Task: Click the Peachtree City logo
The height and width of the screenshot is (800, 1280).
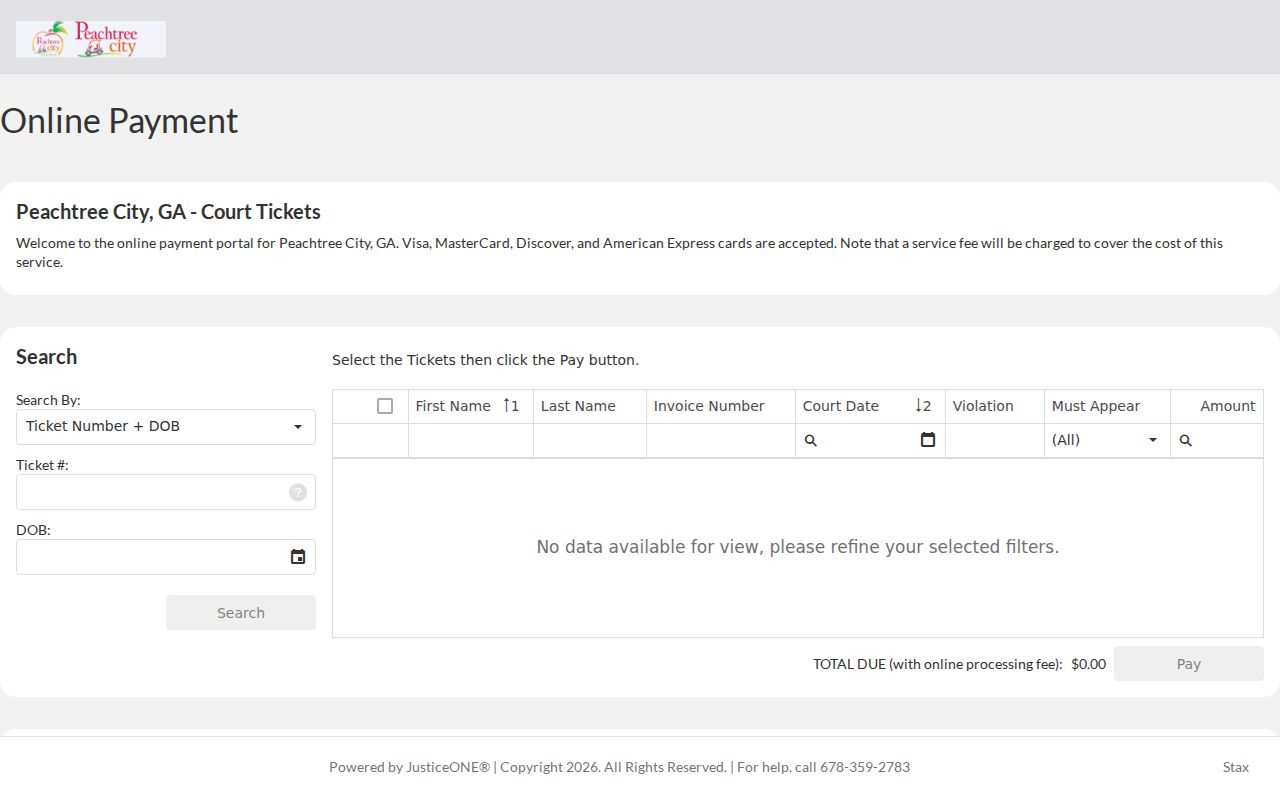Action: 91,39
